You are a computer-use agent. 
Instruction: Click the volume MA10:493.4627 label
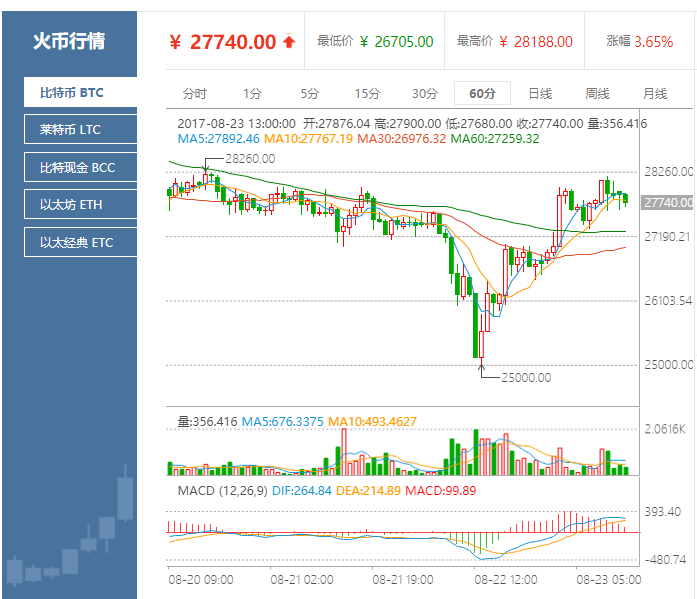click(373, 422)
